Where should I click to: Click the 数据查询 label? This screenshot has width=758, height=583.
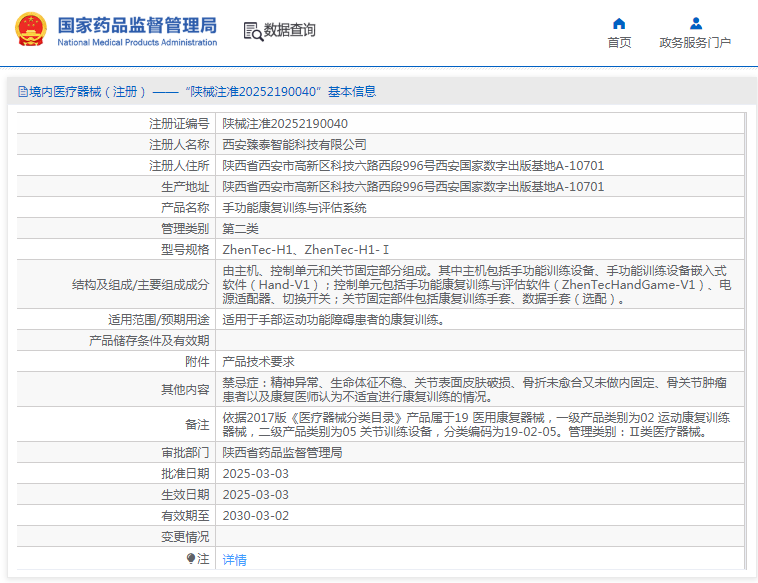(289, 30)
